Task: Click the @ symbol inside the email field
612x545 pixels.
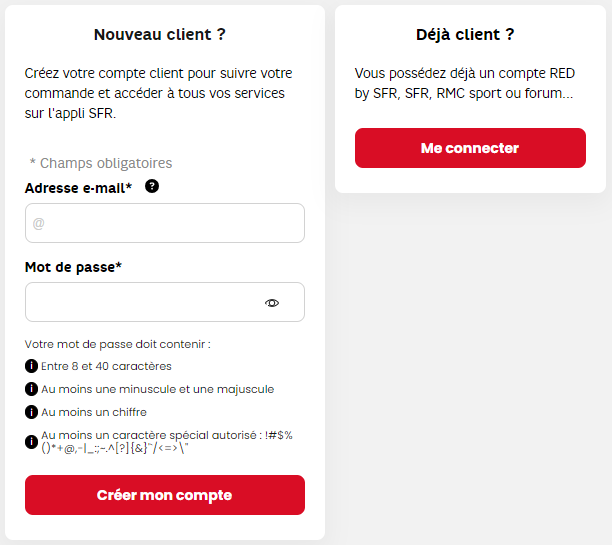Action: (38, 224)
